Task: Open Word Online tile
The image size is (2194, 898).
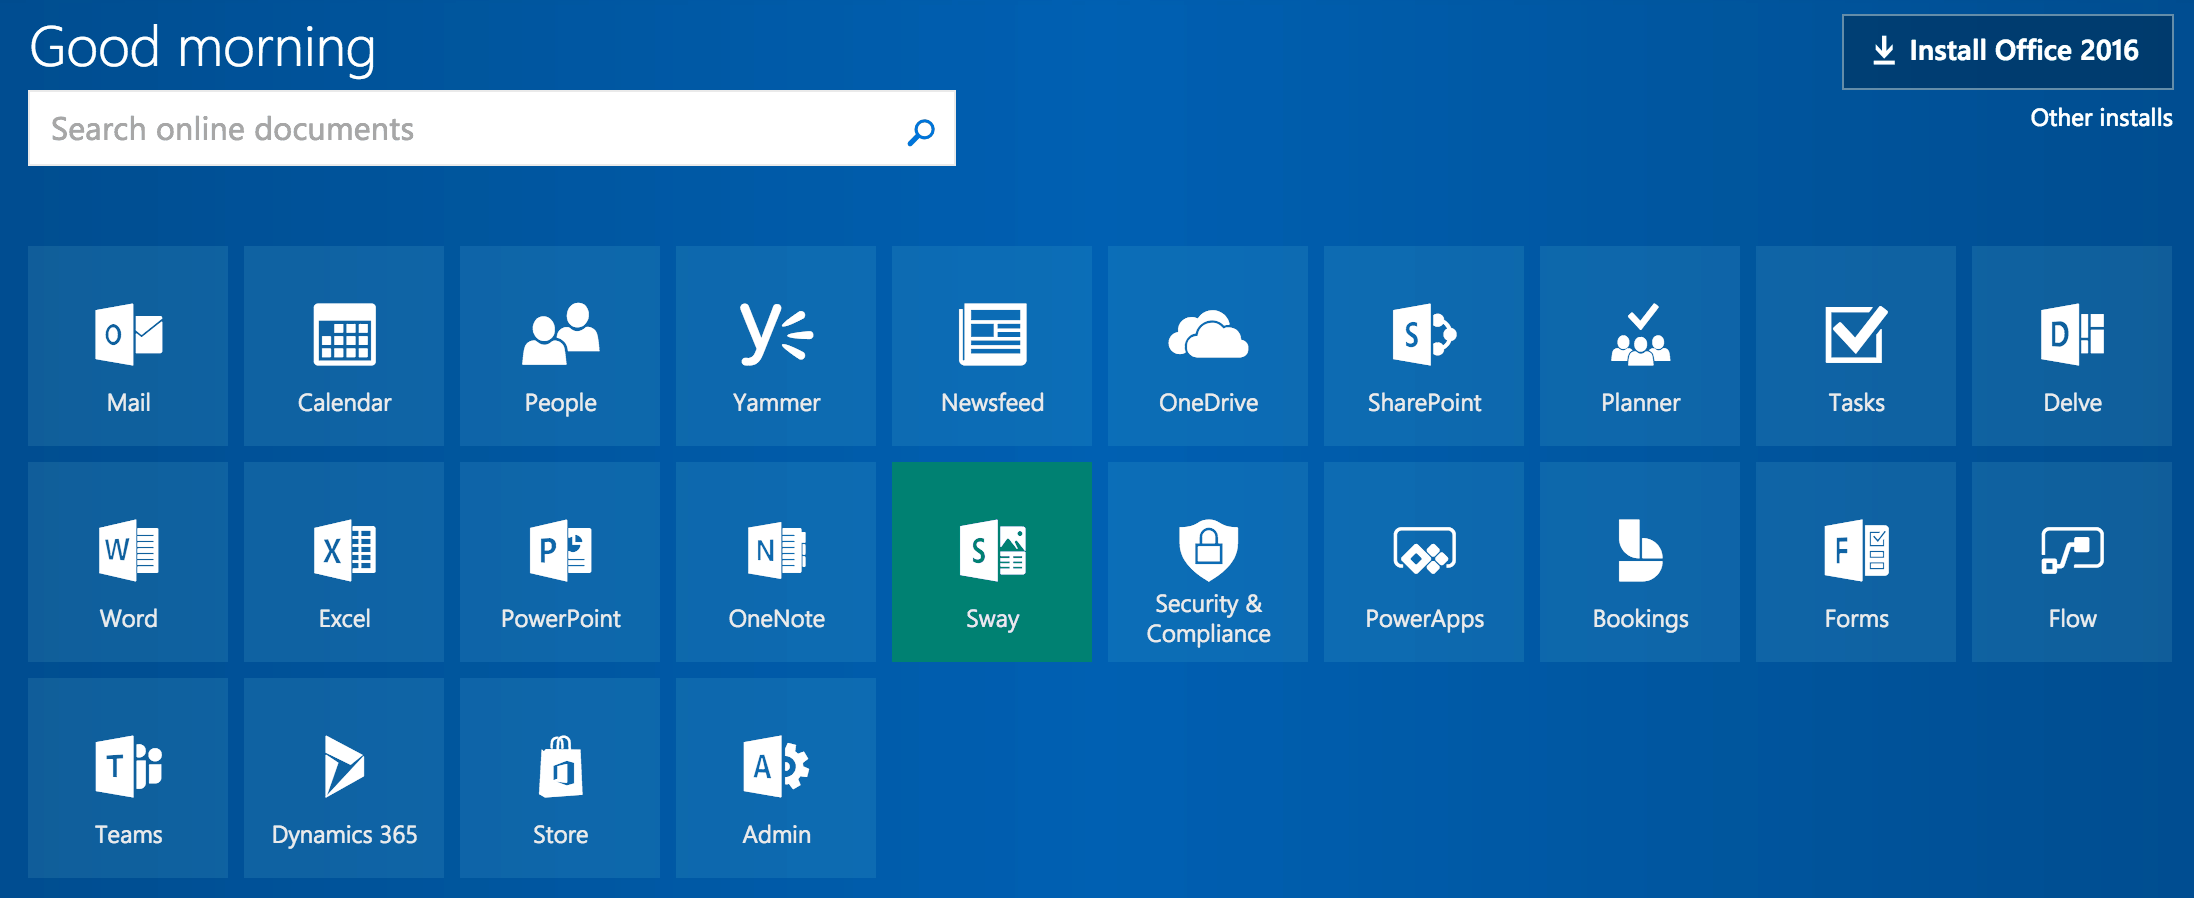Action: [128, 562]
